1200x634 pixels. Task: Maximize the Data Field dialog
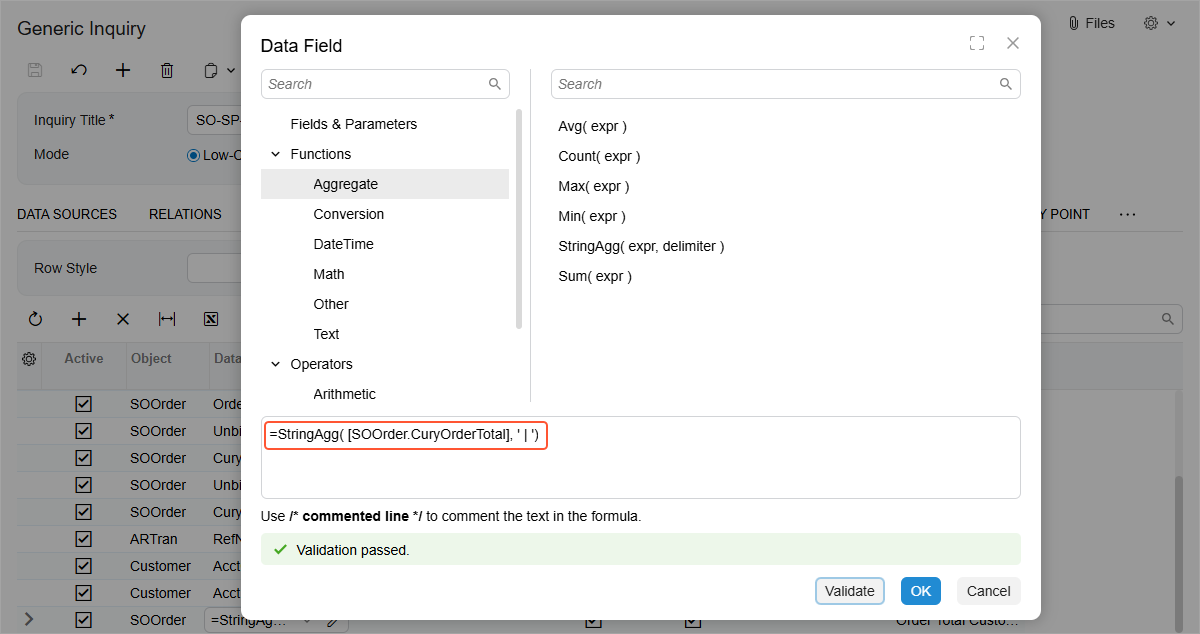click(977, 43)
